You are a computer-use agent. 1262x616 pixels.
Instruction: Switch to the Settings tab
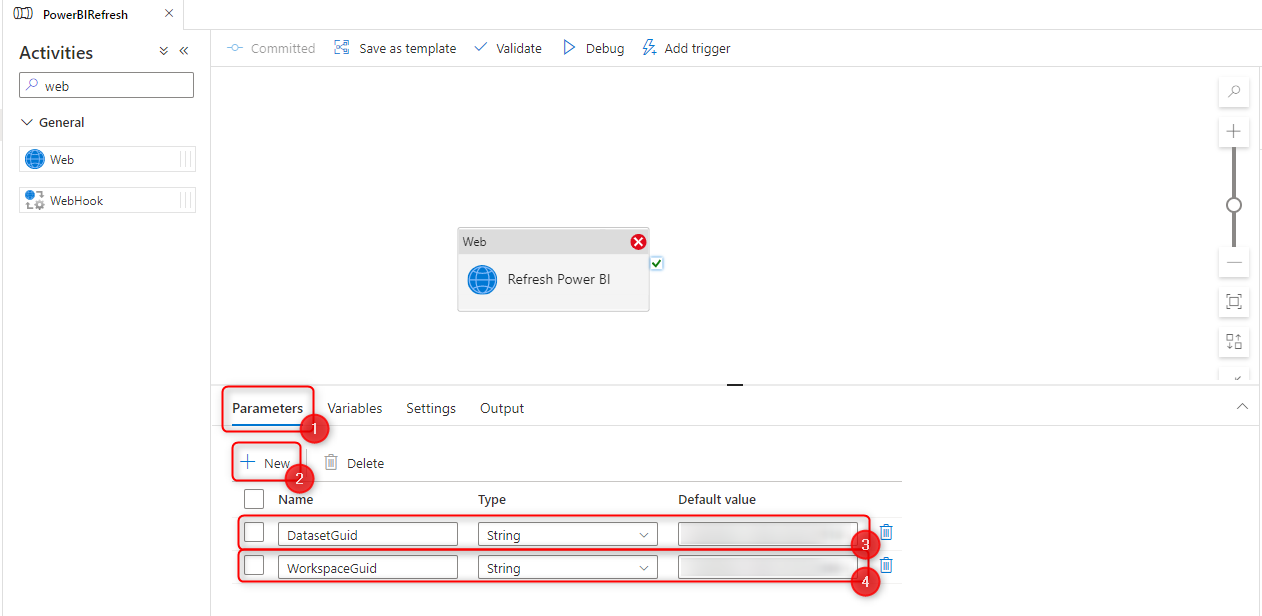coord(431,408)
